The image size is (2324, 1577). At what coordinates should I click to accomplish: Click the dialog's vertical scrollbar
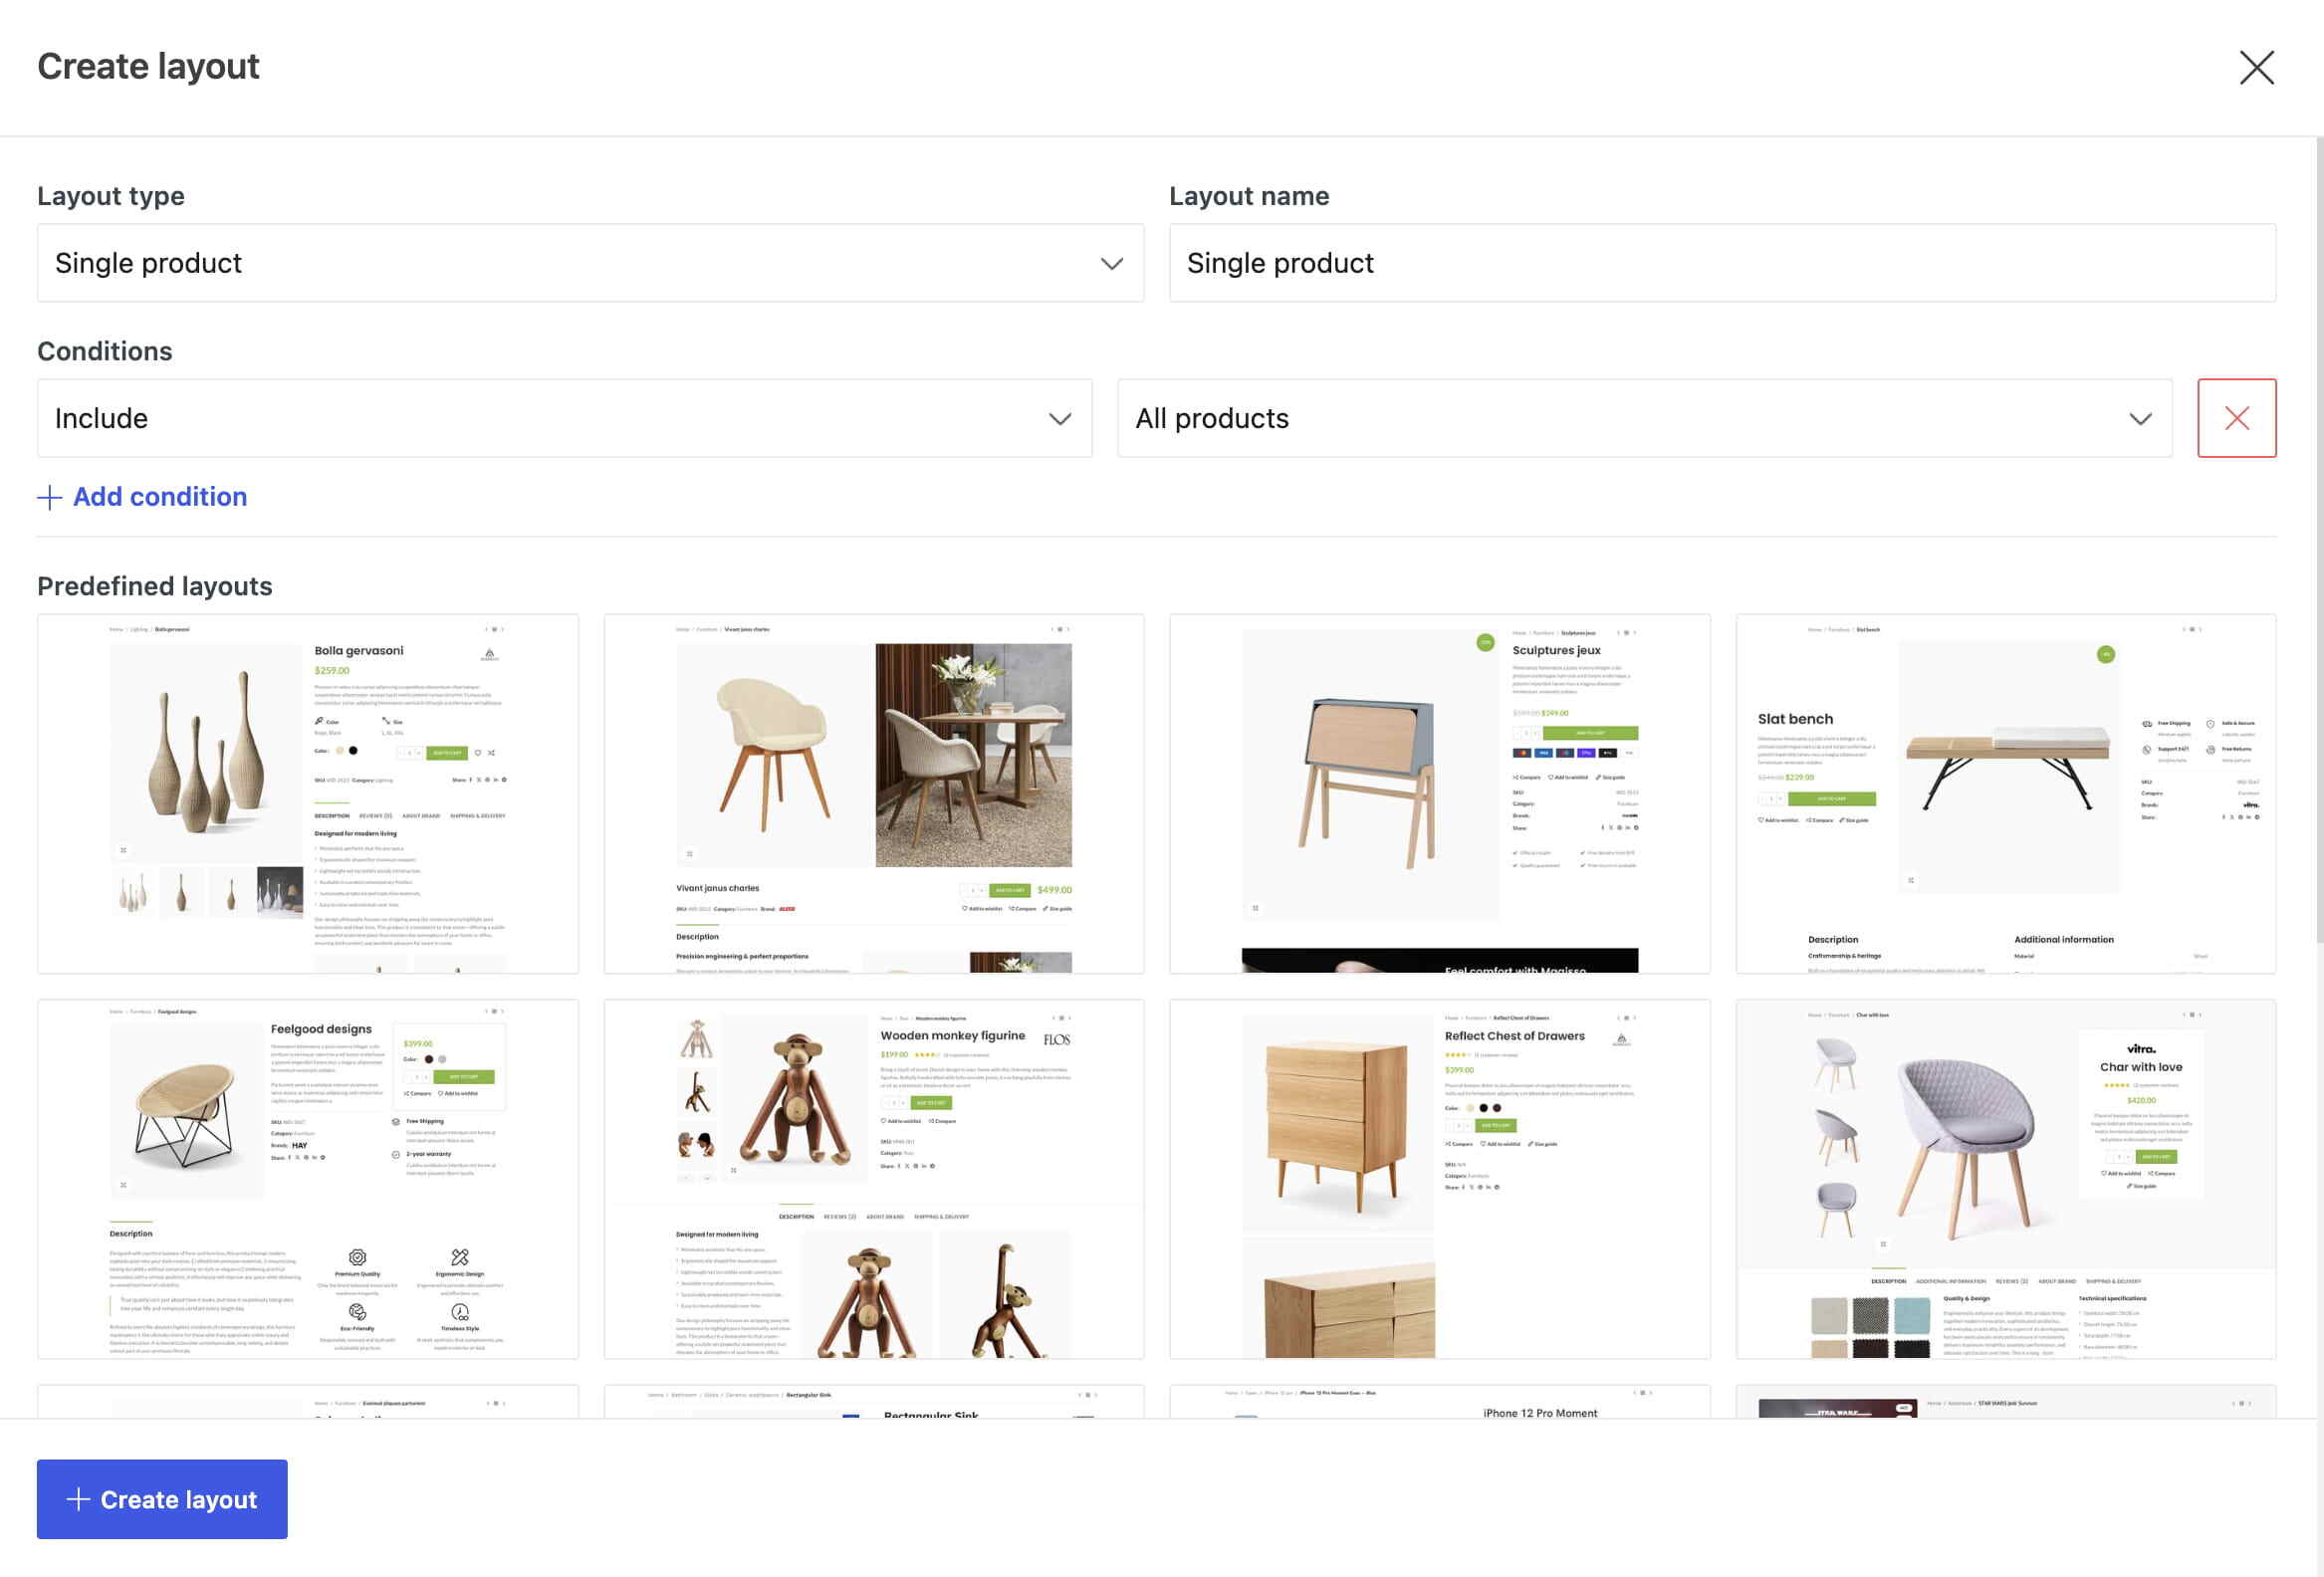[2319, 540]
